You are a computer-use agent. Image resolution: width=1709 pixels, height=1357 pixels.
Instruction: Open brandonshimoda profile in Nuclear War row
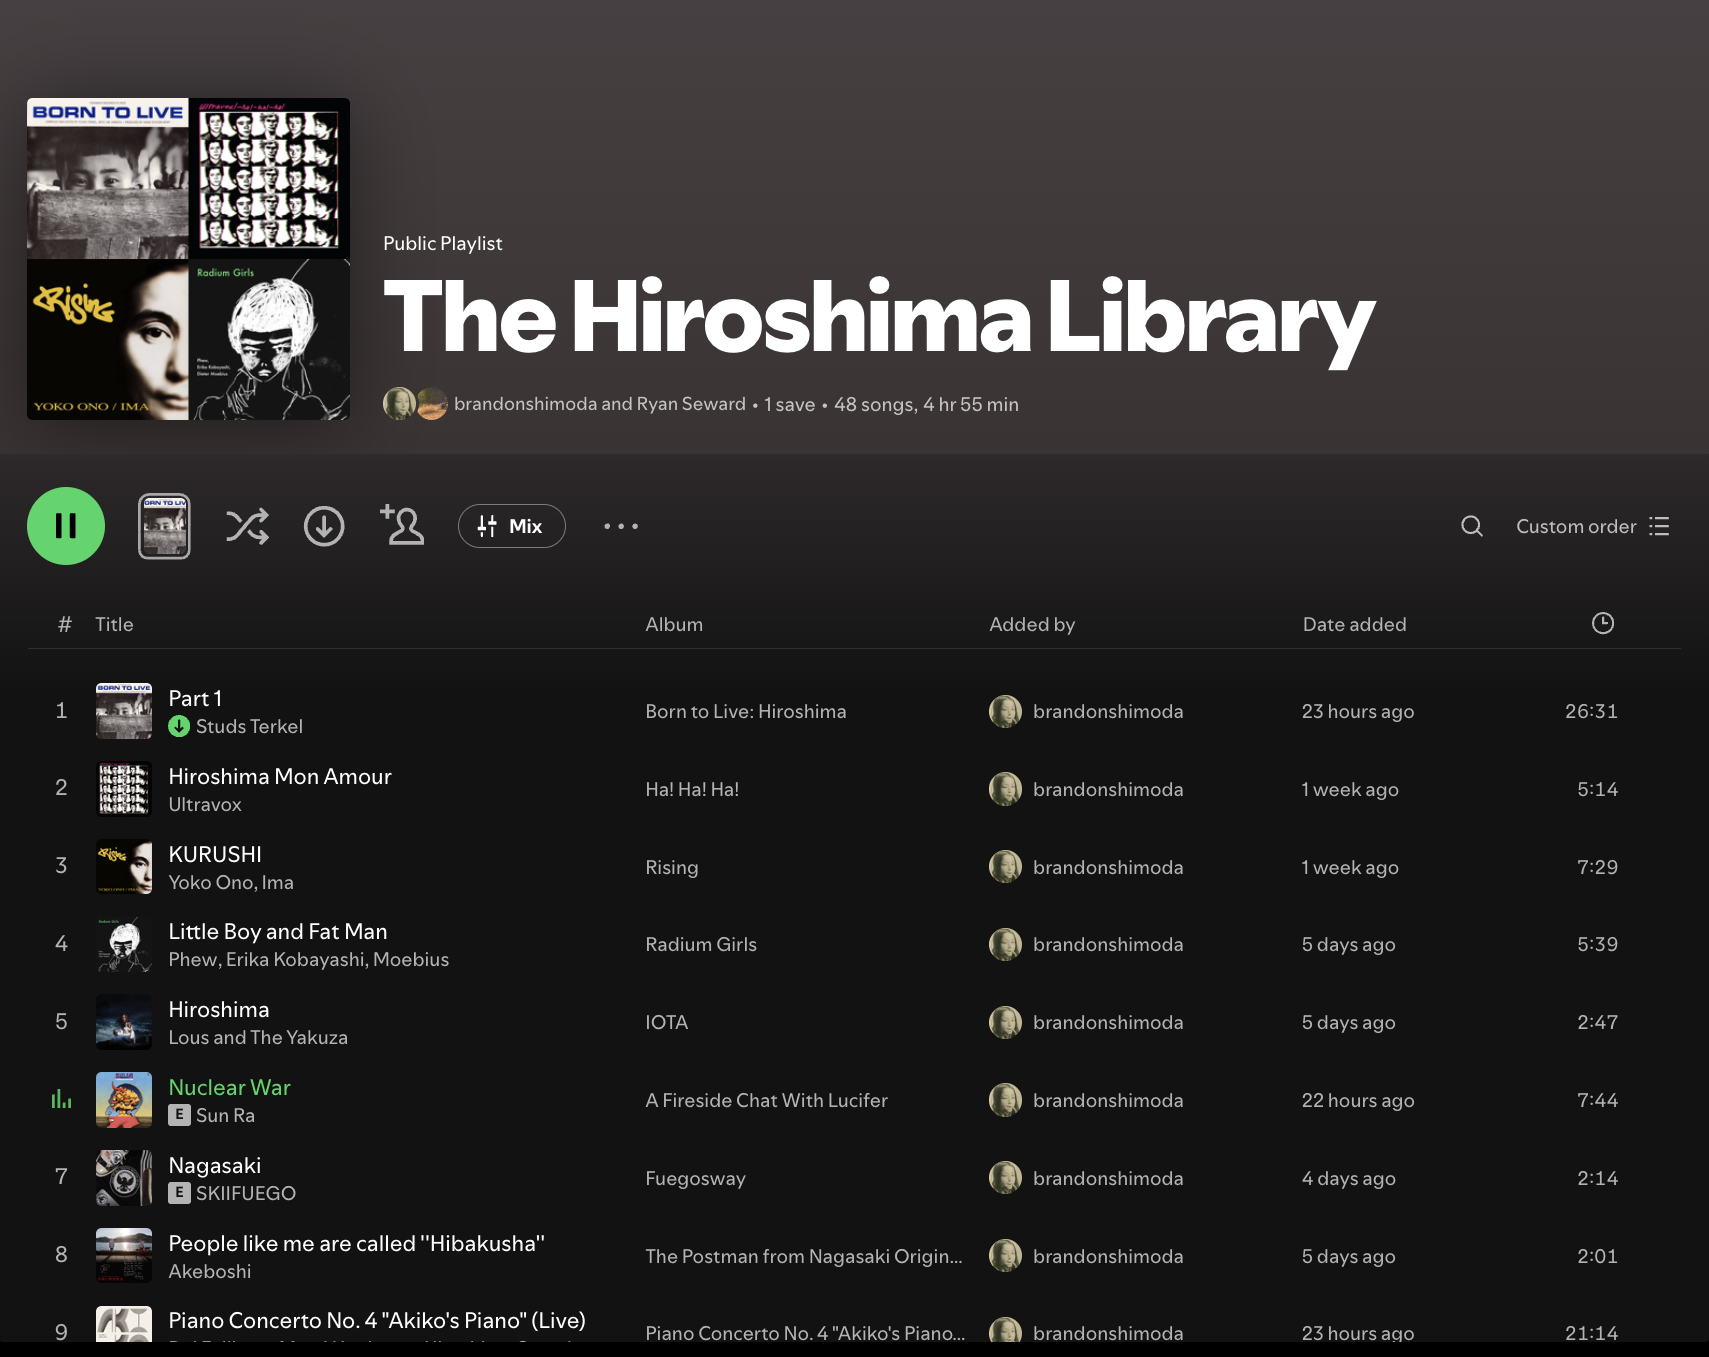(x=1108, y=1100)
